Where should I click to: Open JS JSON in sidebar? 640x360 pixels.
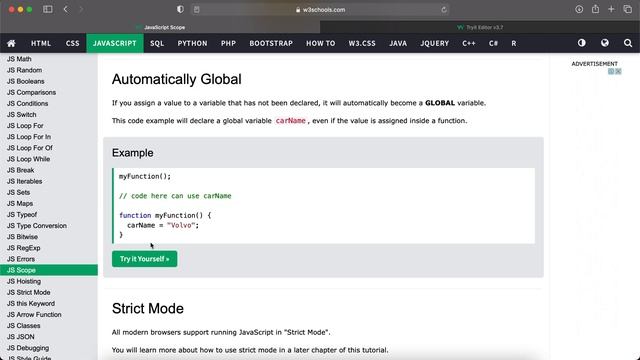point(49,337)
